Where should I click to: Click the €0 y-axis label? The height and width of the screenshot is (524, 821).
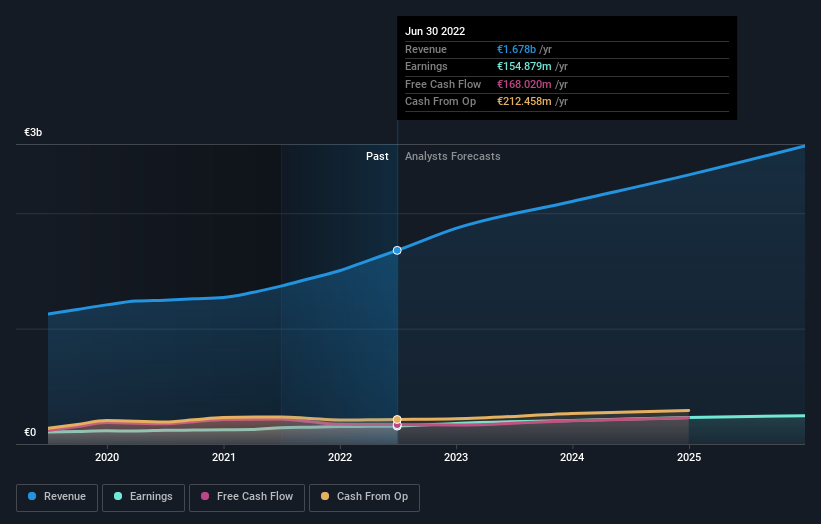pos(30,432)
